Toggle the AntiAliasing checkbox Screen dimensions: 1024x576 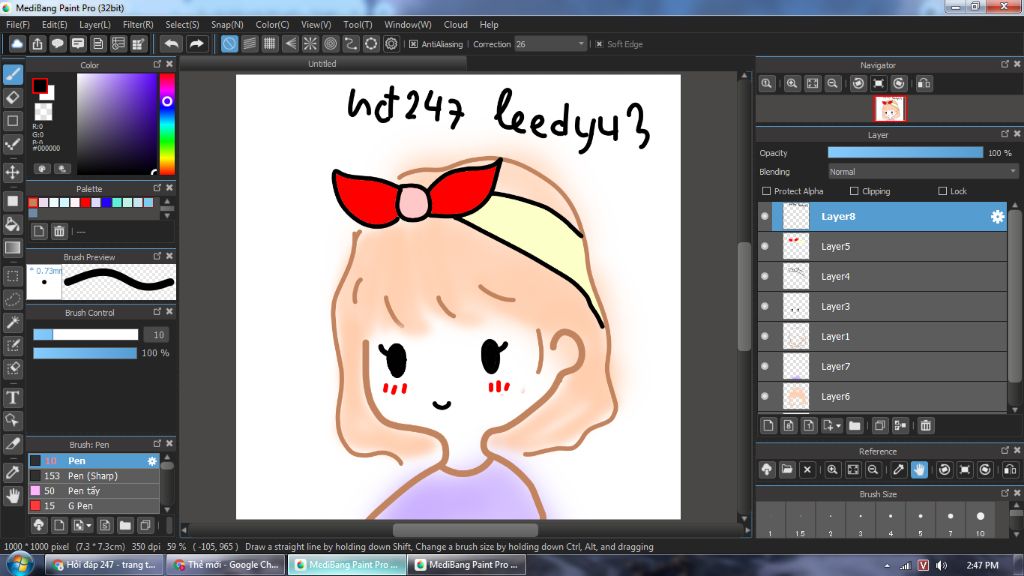coord(413,44)
